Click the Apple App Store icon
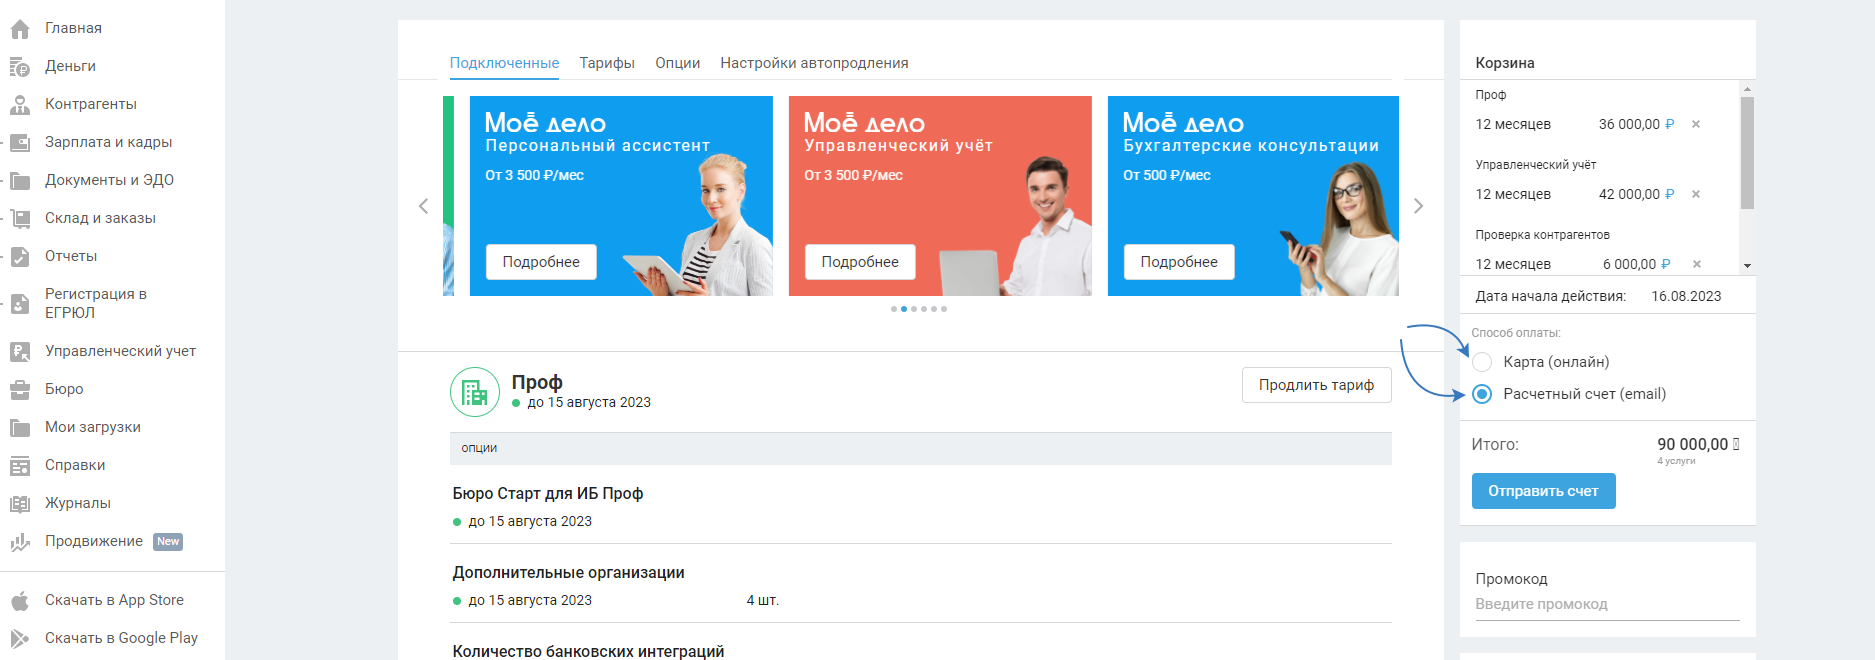Viewport: 1875px width, 660px height. tap(20, 601)
